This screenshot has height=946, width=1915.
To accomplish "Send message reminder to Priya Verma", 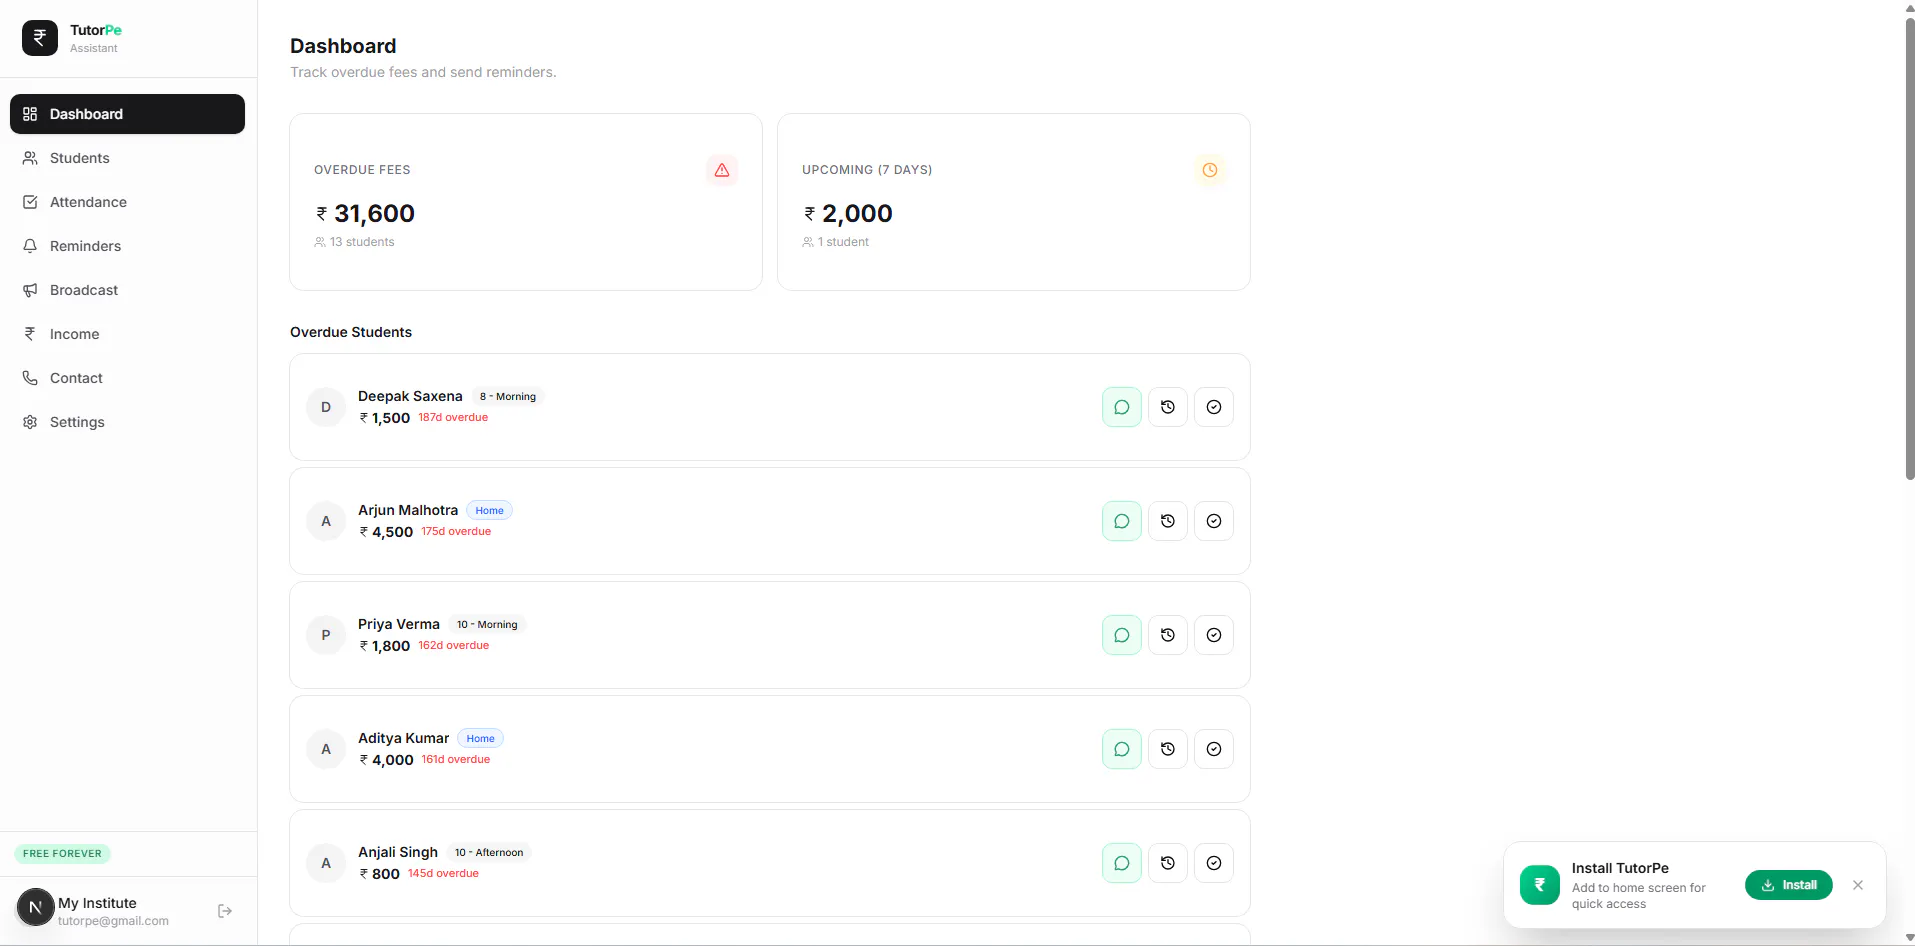I will tap(1121, 635).
